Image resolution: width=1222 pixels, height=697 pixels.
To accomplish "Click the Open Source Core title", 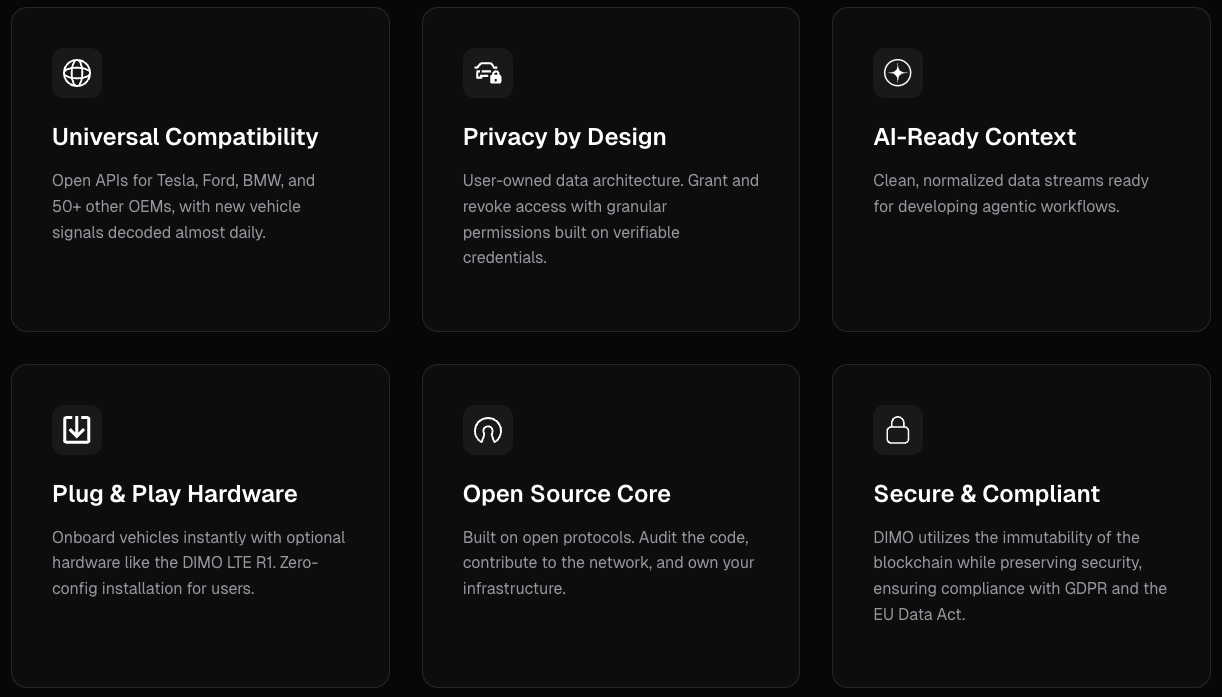I will pyautogui.click(x=566, y=494).
